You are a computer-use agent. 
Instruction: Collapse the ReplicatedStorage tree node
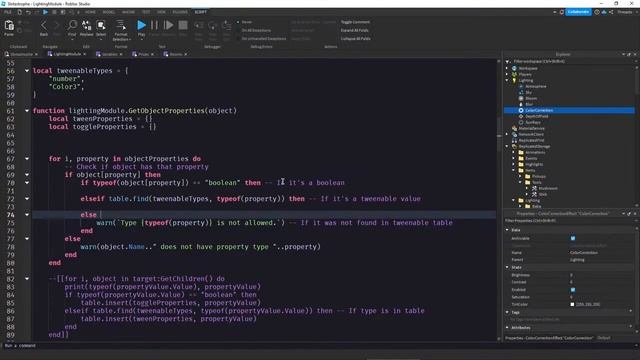coord(507,146)
